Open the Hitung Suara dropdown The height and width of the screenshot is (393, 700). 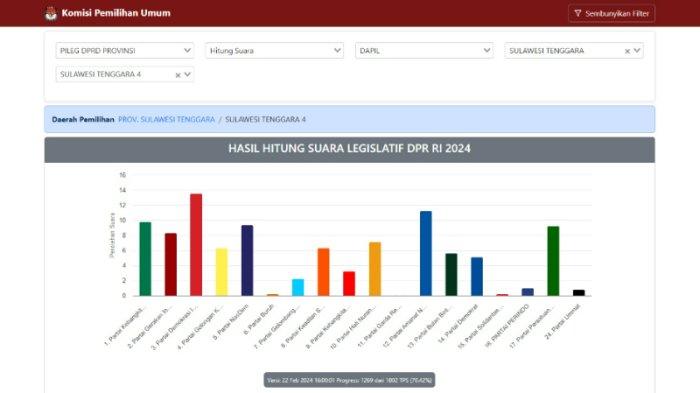pos(274,50)
